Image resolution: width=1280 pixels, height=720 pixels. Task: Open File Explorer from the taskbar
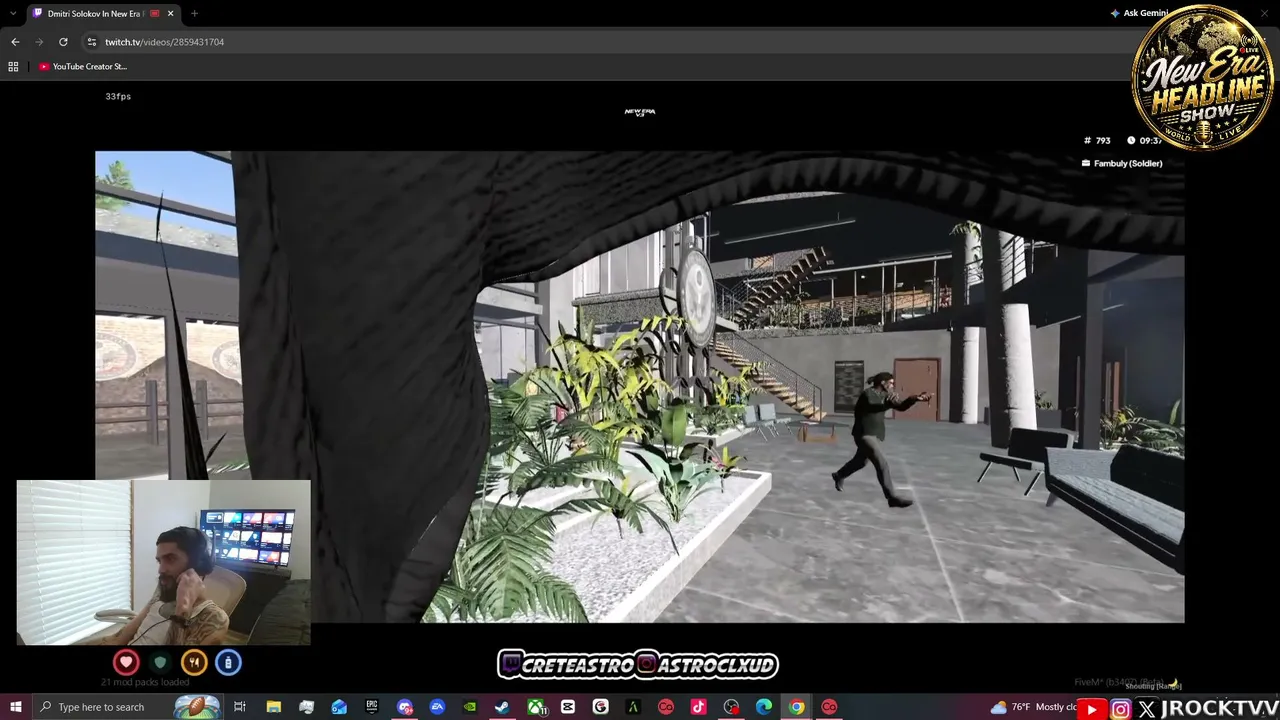[x=273, y=707]
